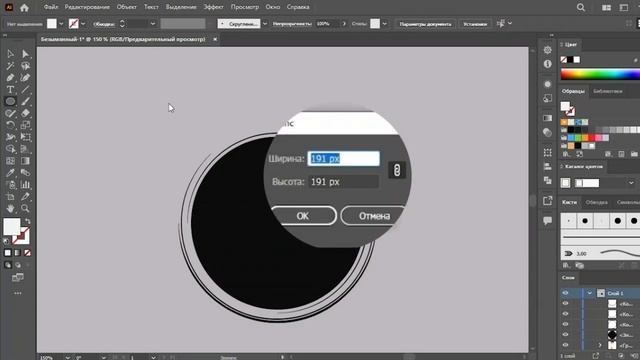
Task: Select the Free Transform tool
Action: (x=25, y=137)
